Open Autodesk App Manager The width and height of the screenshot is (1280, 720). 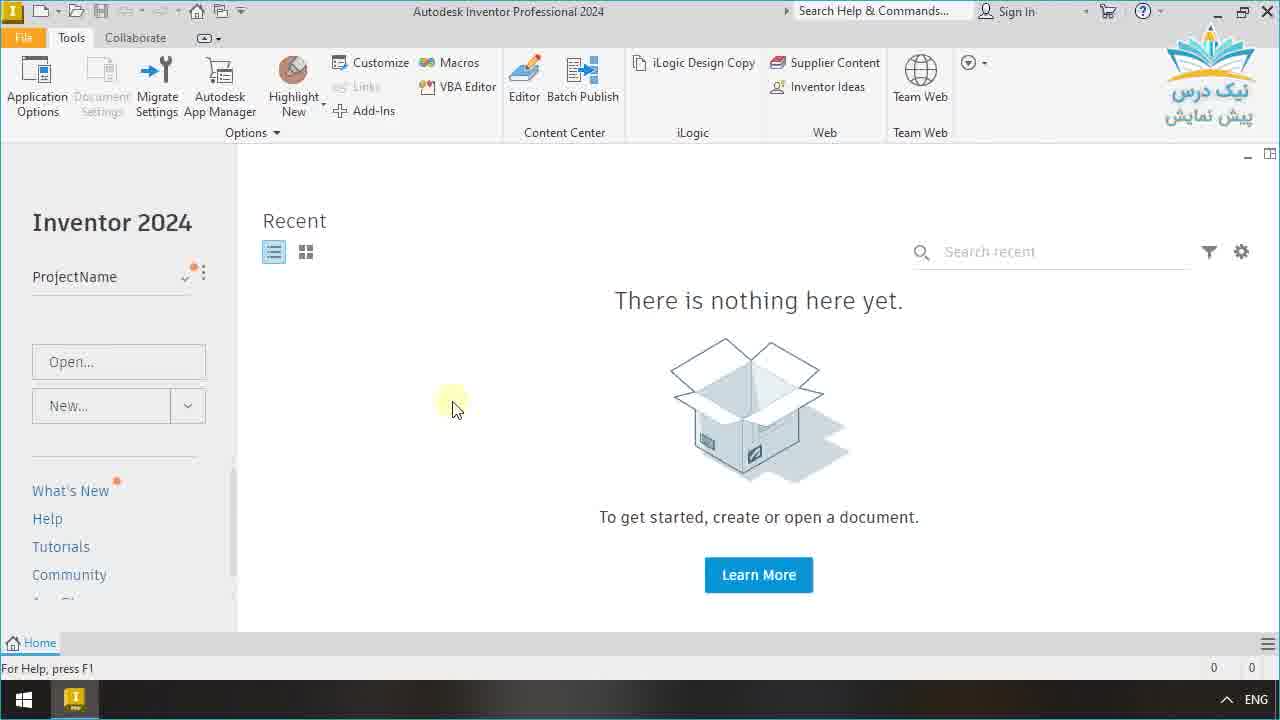pos(220,85)
